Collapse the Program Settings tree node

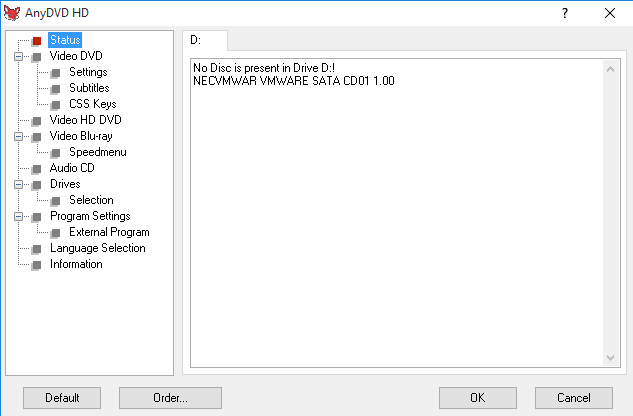[x=18, y=216]
